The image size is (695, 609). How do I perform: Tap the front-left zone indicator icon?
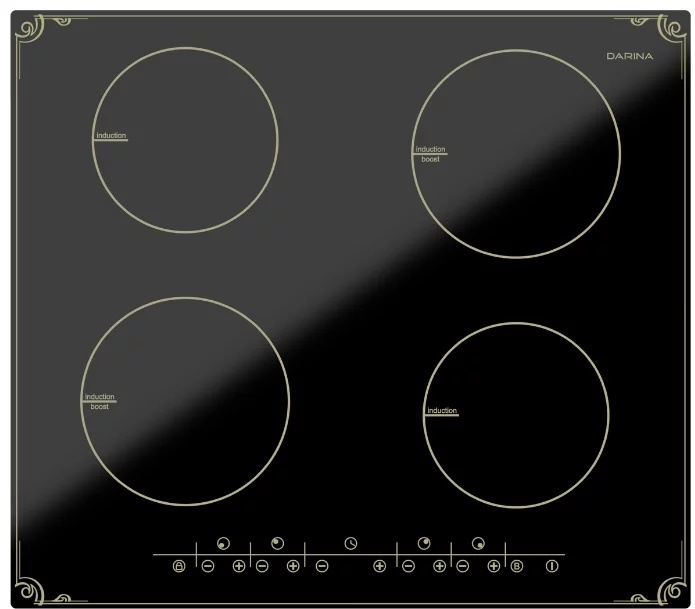point(222,543)
